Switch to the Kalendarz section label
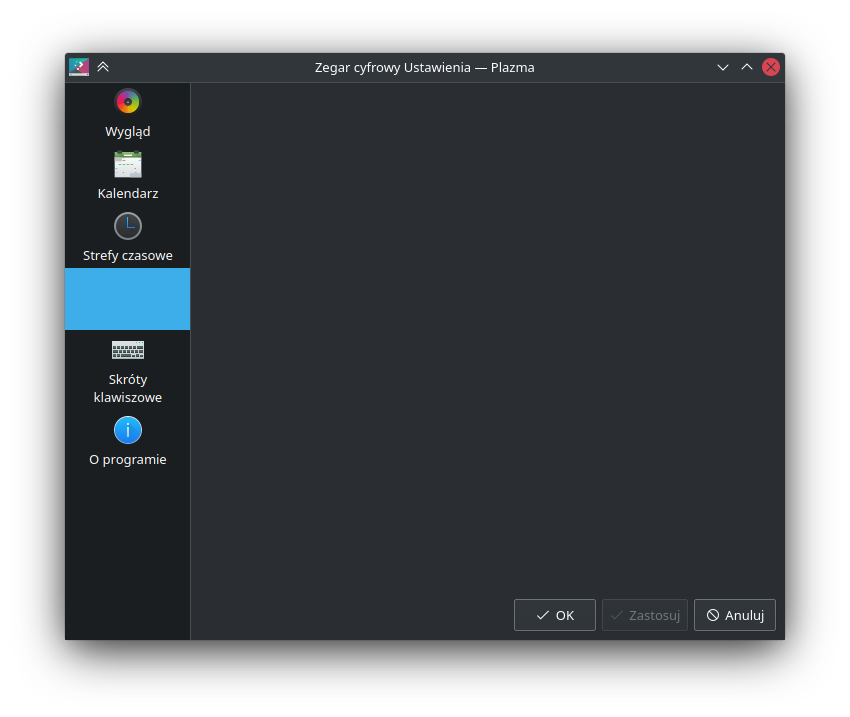850x717 pixels. point(127,194)
